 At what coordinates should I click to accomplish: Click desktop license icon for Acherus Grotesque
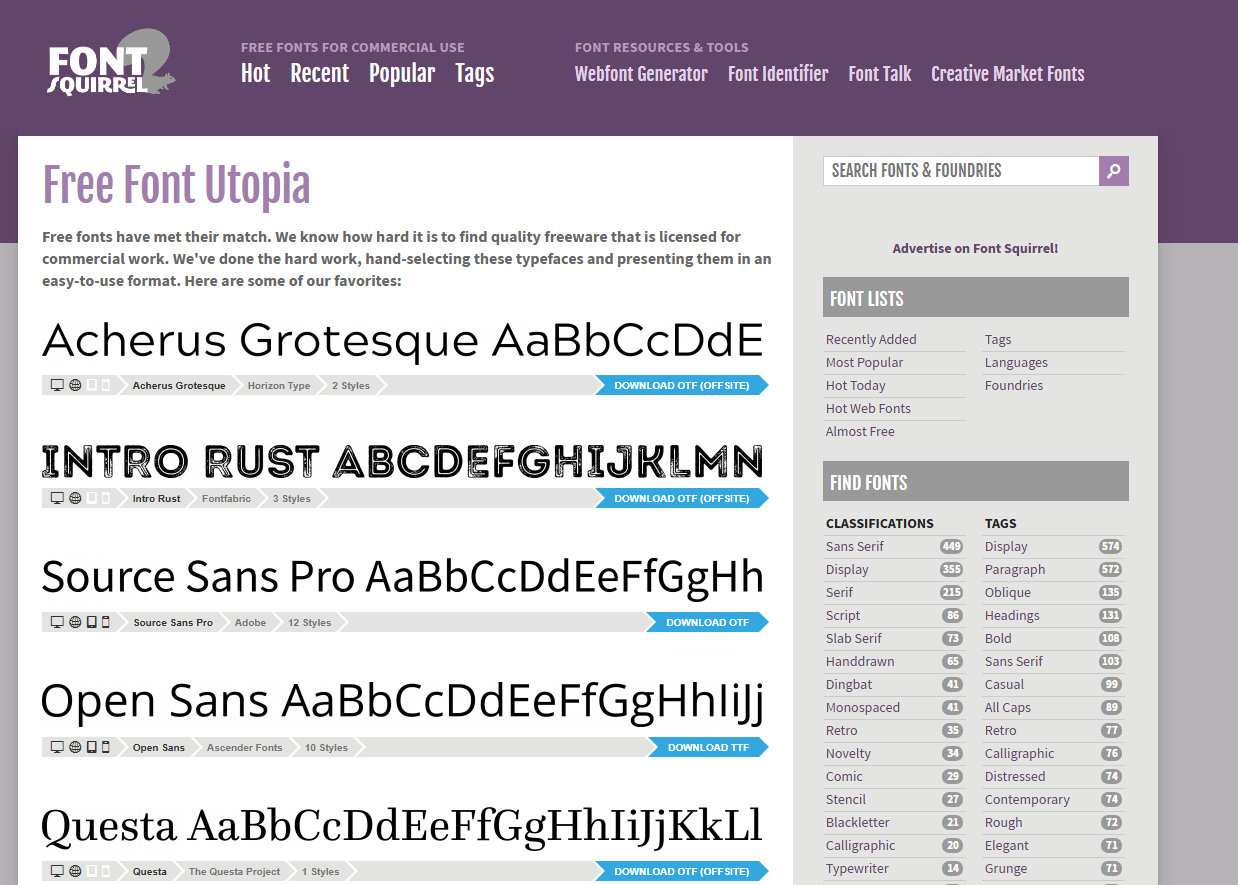pos(57,386)
